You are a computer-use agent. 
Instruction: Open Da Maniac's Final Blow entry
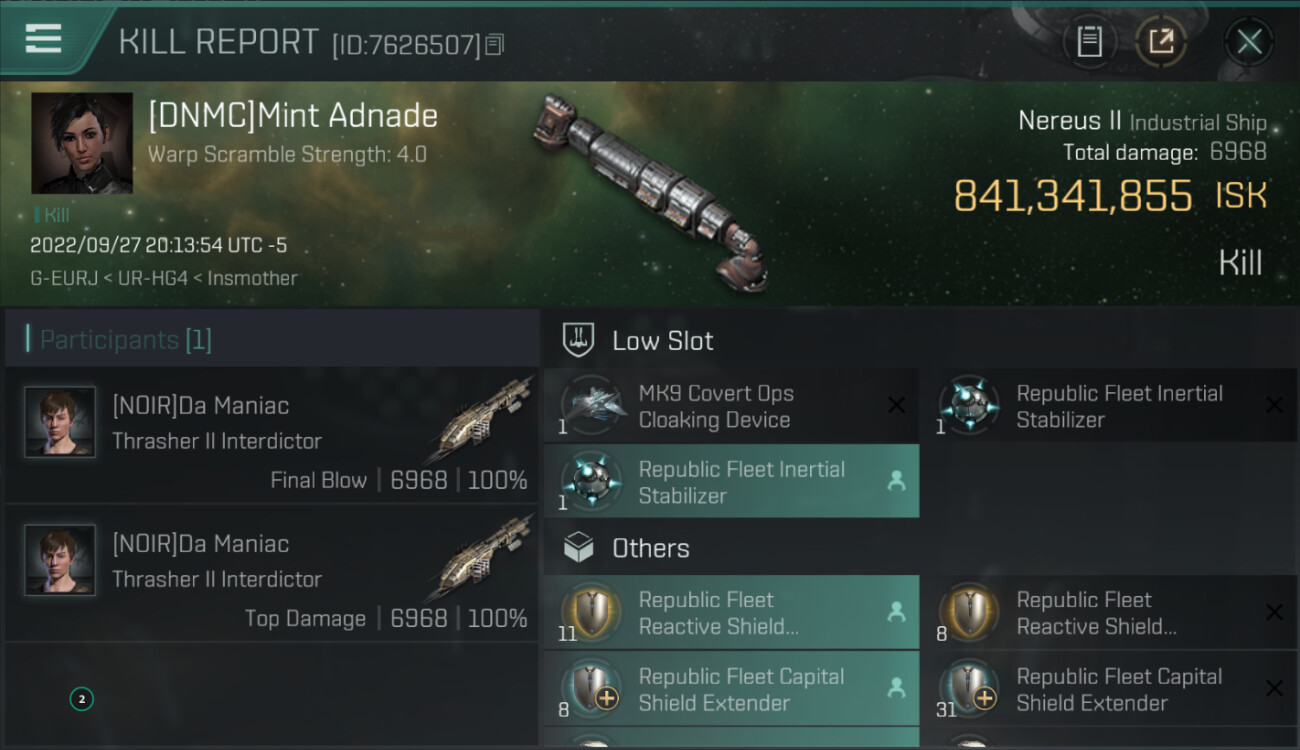click(272, 436)
